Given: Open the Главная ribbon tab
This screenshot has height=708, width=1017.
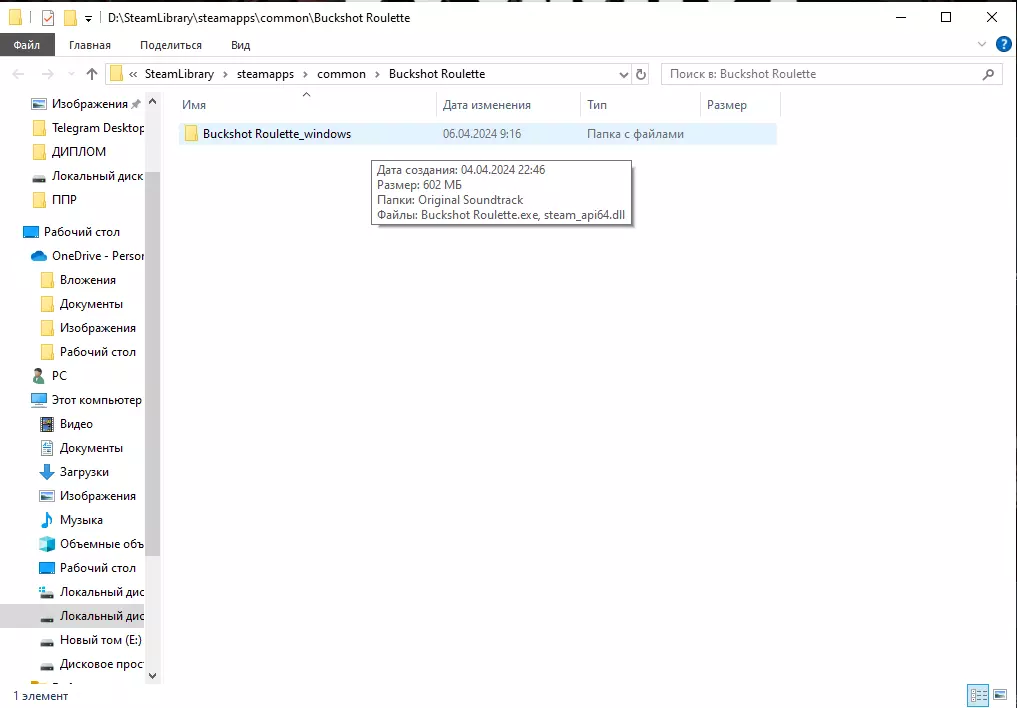Looking at the screenshot, I should pos(90,45).
